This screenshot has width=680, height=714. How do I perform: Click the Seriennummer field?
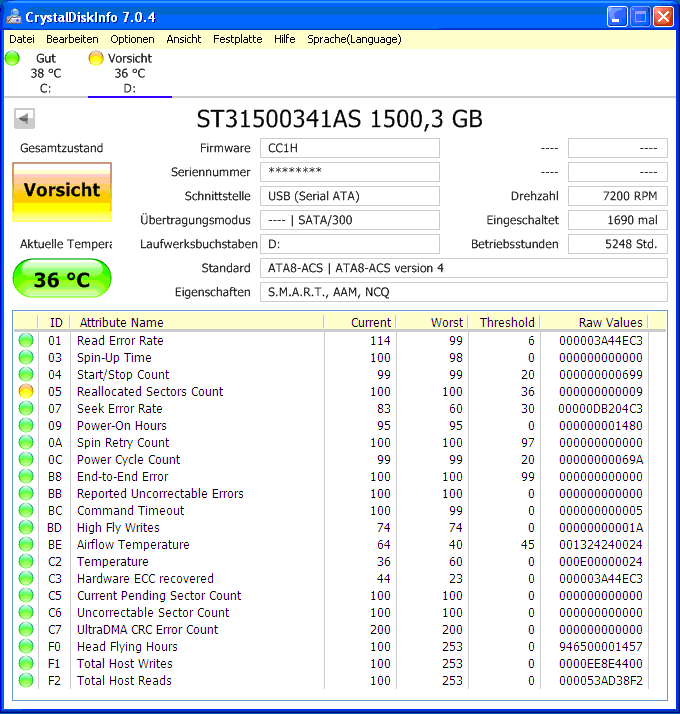[x=350, y=172]
